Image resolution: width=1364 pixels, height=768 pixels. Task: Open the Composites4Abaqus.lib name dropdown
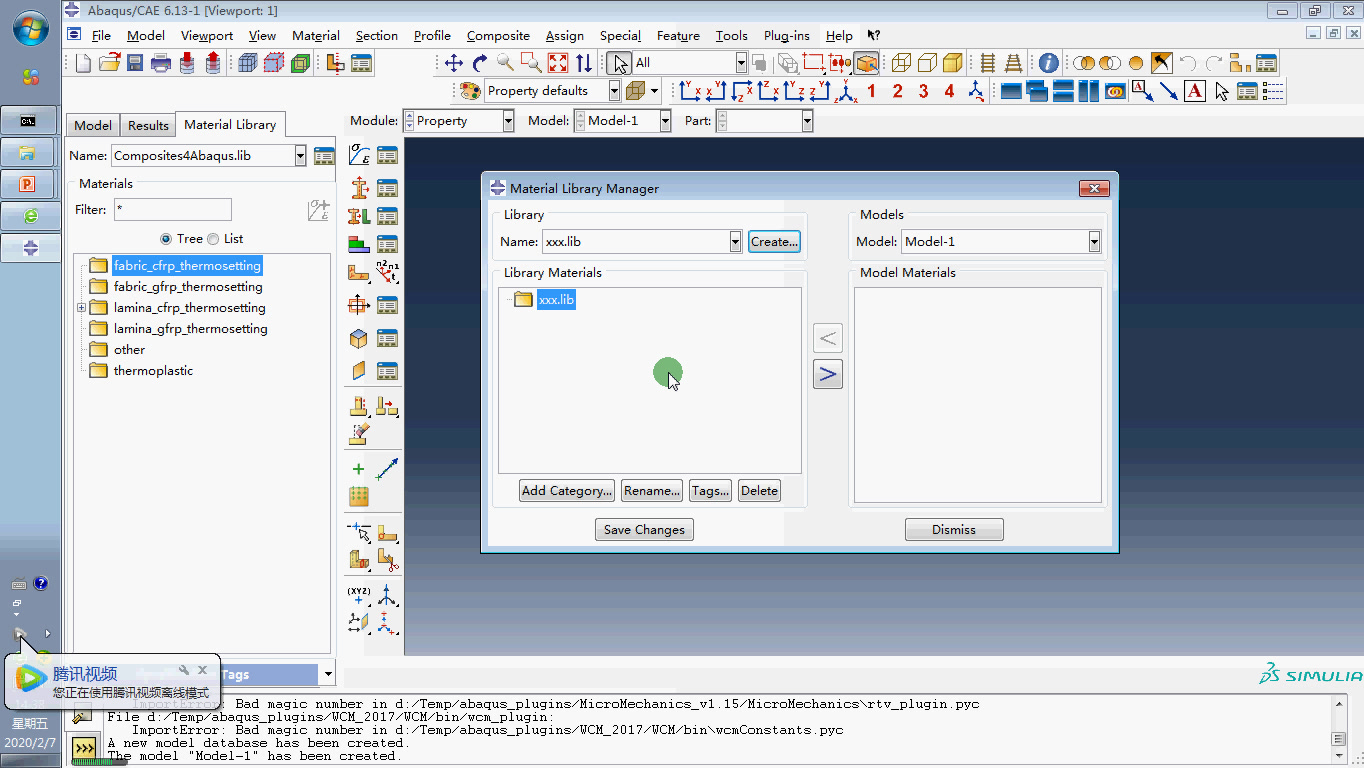pyautogui.click(x=300, y=156)
